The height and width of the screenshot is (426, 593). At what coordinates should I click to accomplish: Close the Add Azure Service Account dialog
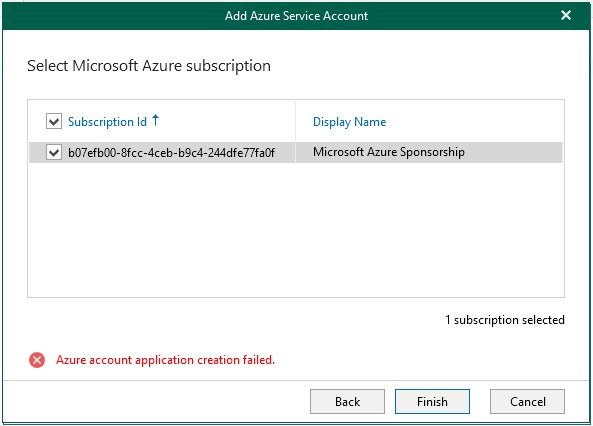click(566, 15)
